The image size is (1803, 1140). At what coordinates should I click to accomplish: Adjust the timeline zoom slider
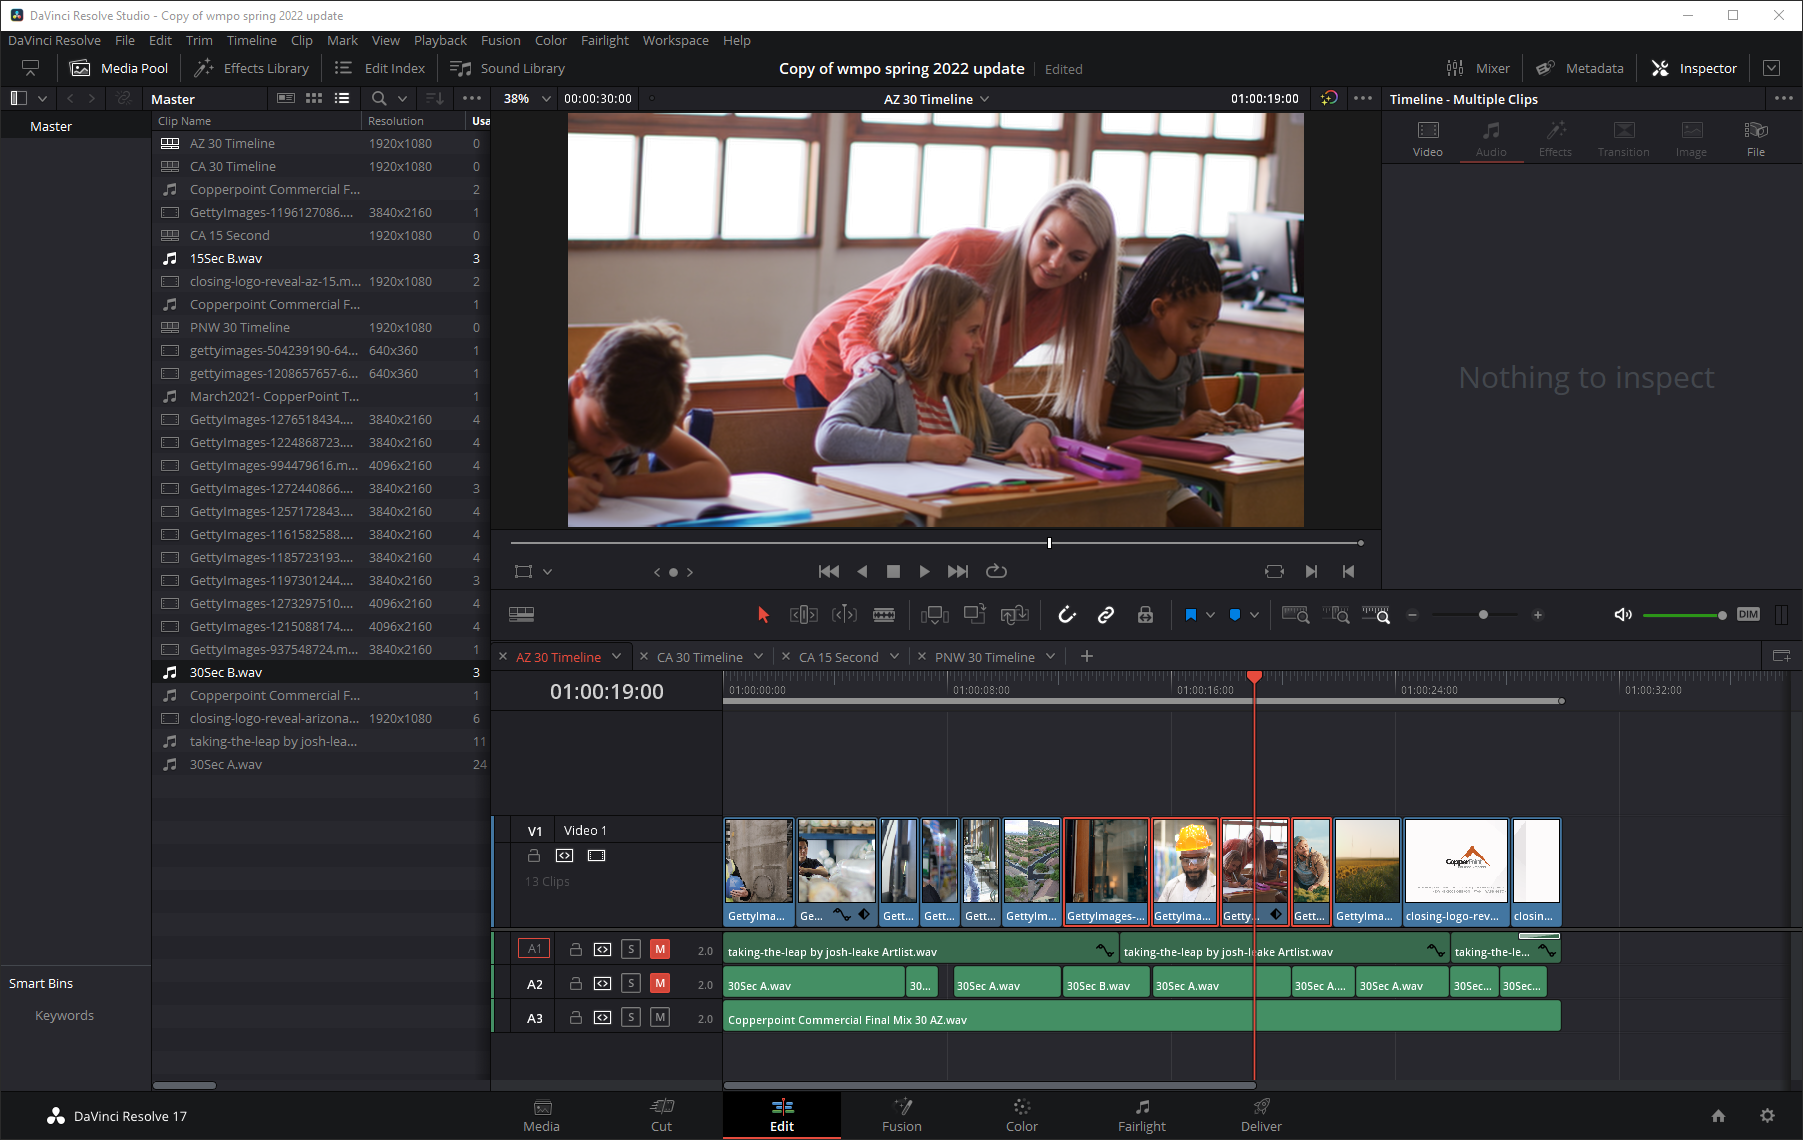pos(1483,615)
